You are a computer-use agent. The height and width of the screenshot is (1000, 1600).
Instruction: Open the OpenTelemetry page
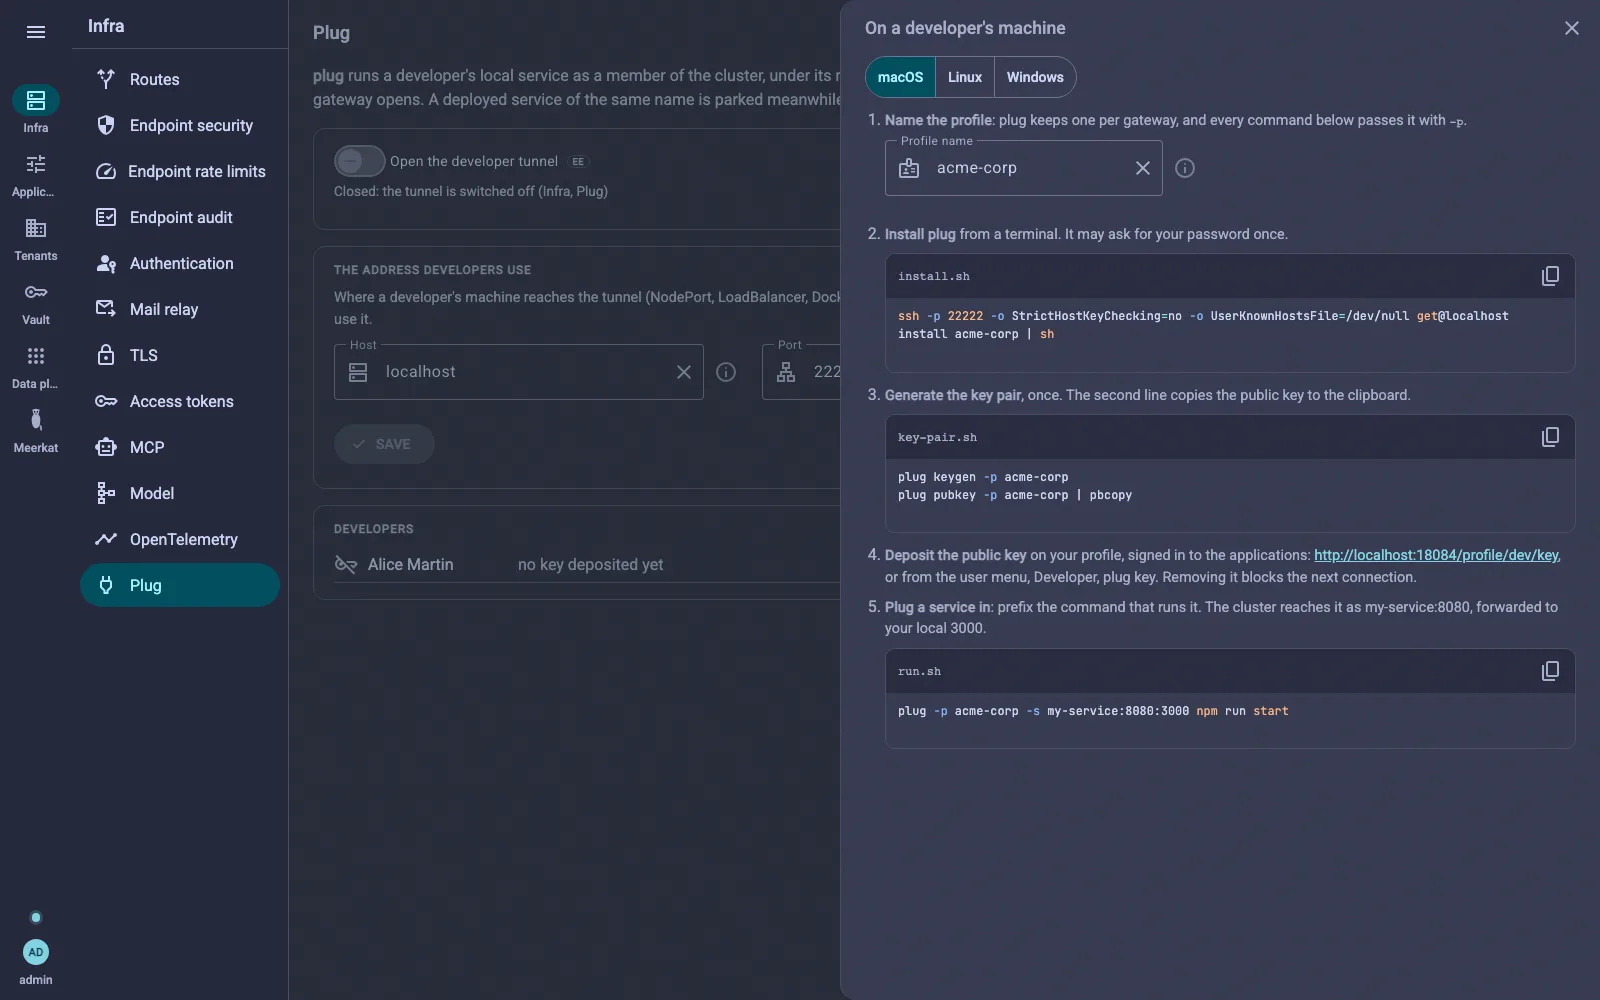(180, 539)
